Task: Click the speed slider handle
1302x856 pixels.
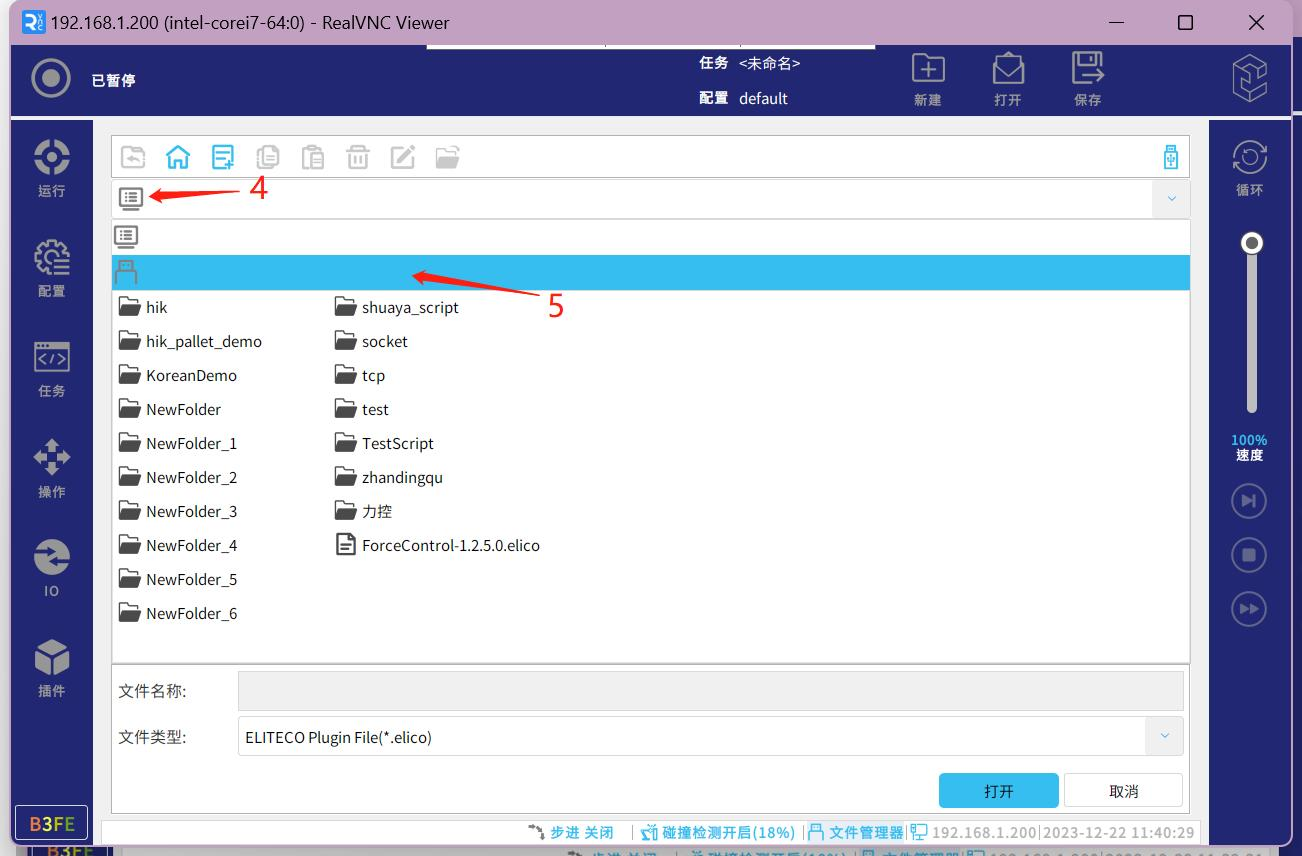Action: [x=1251, y=243]
